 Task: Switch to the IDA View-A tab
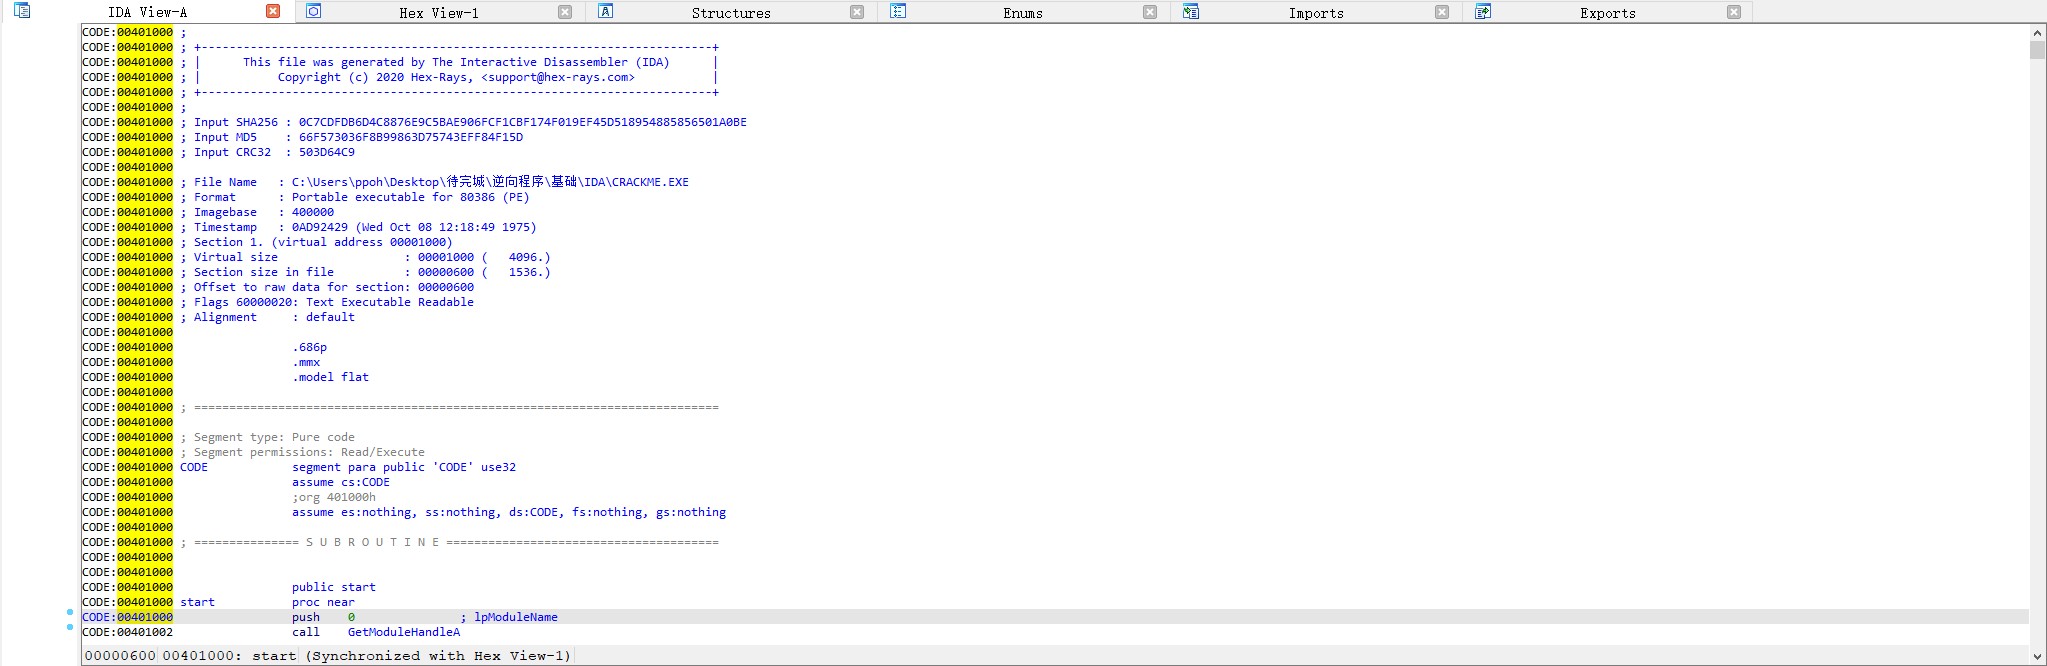point(148,12)
